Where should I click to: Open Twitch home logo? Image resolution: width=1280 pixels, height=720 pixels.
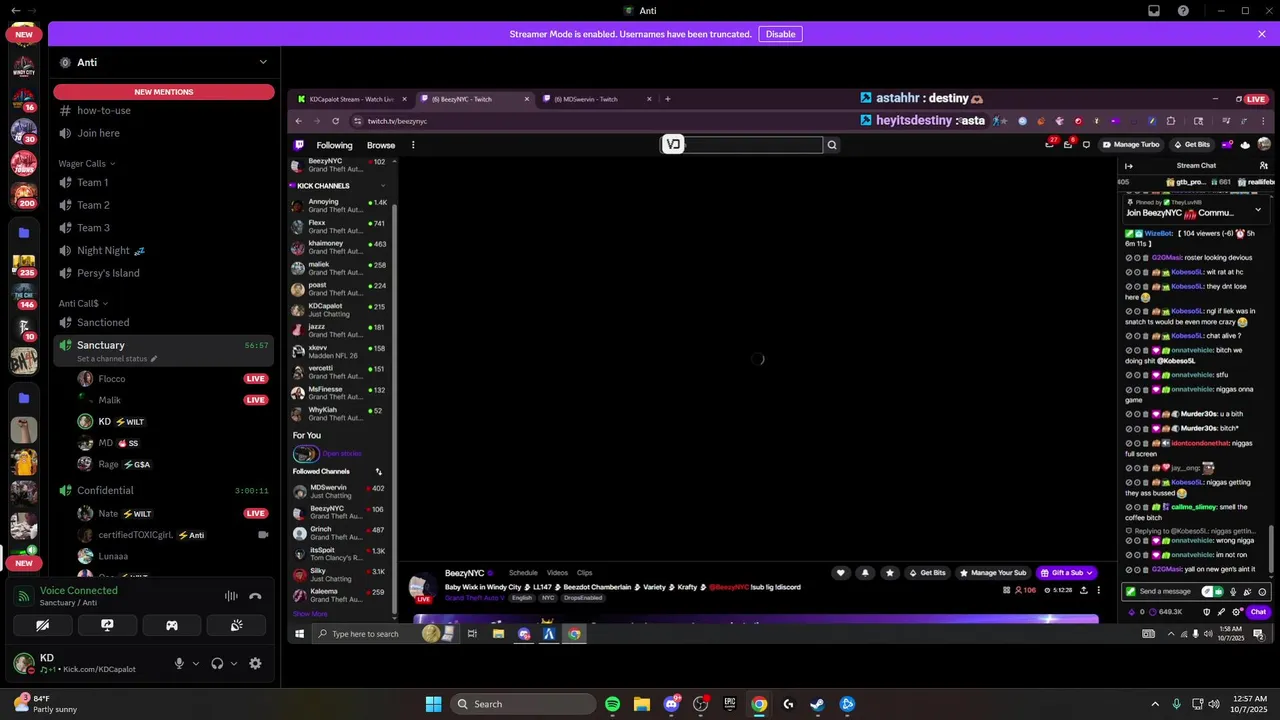point(299,145)
